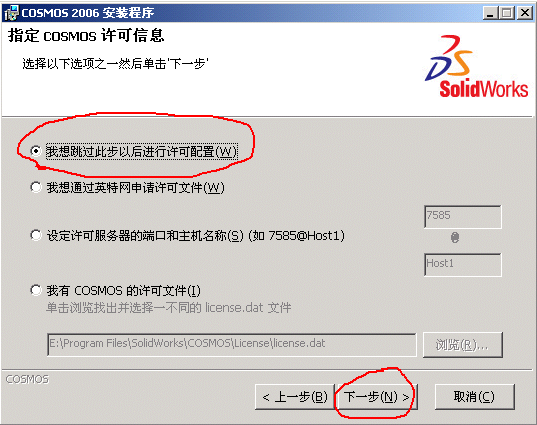Click the @ symbol between port and host
Viewport: 537px width, 425px height.
coord(455,237)
